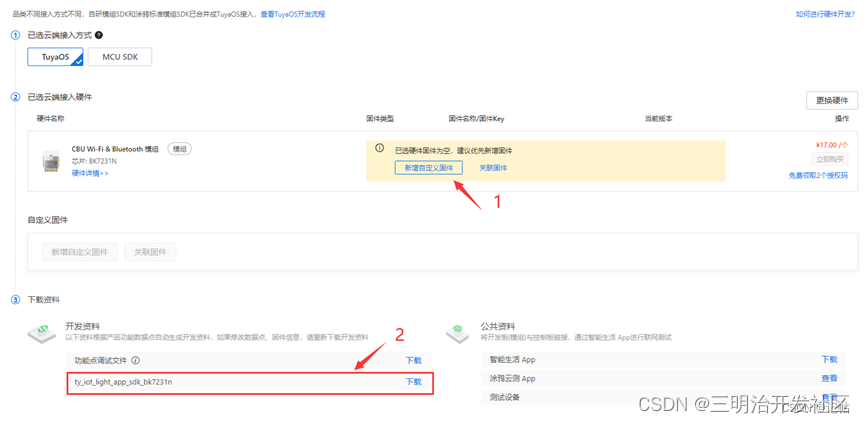Click the 硬件名称 column header
This screenshot has width=865, height=423.
(x=51, y=119)
